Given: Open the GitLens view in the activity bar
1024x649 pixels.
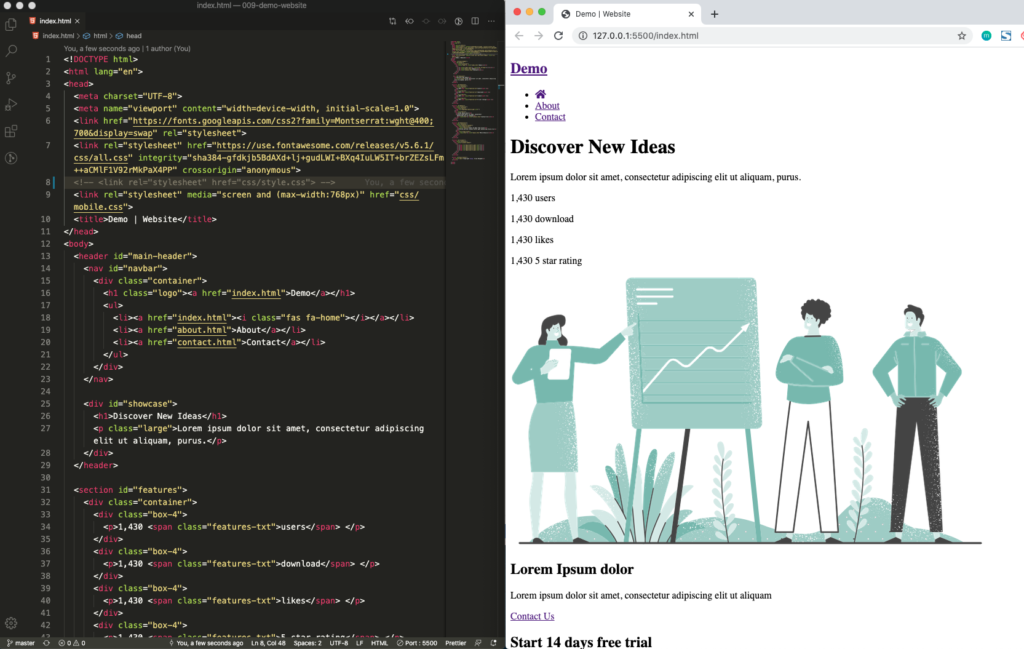Looking at the screenshot, I should point(11,158).
